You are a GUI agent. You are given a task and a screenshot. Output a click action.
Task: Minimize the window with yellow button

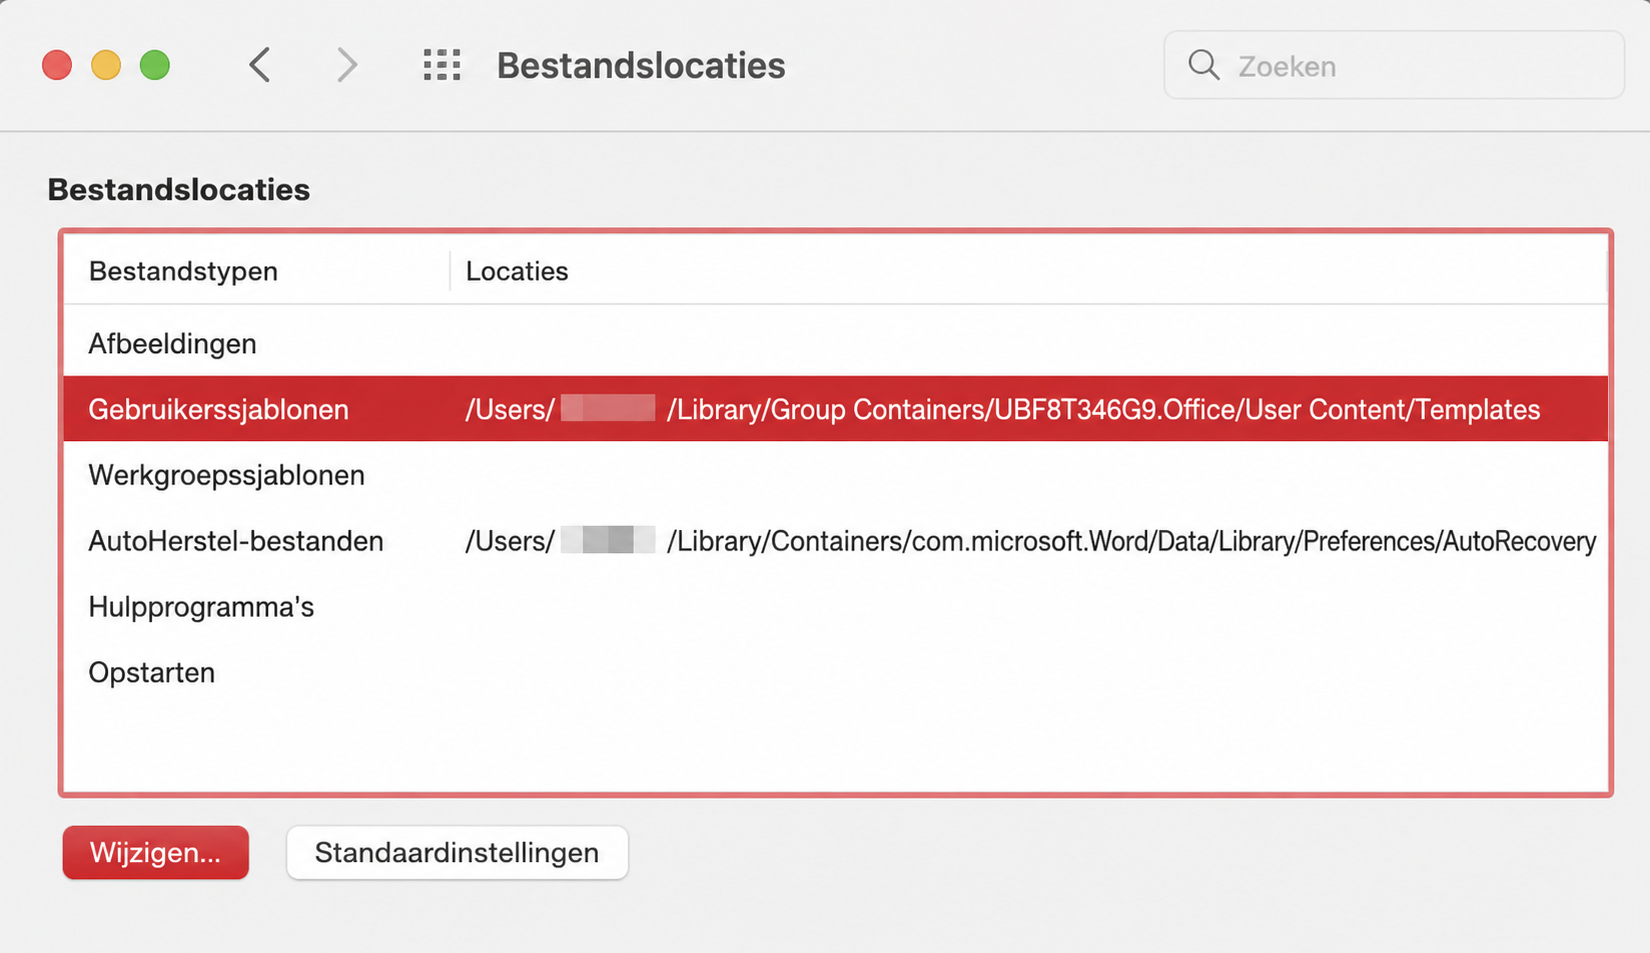pyautogui.click(x=106, y=65)
